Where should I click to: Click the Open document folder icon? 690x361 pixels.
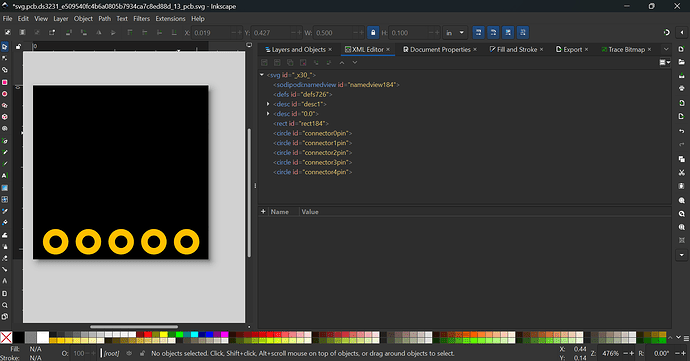point(682,62)
